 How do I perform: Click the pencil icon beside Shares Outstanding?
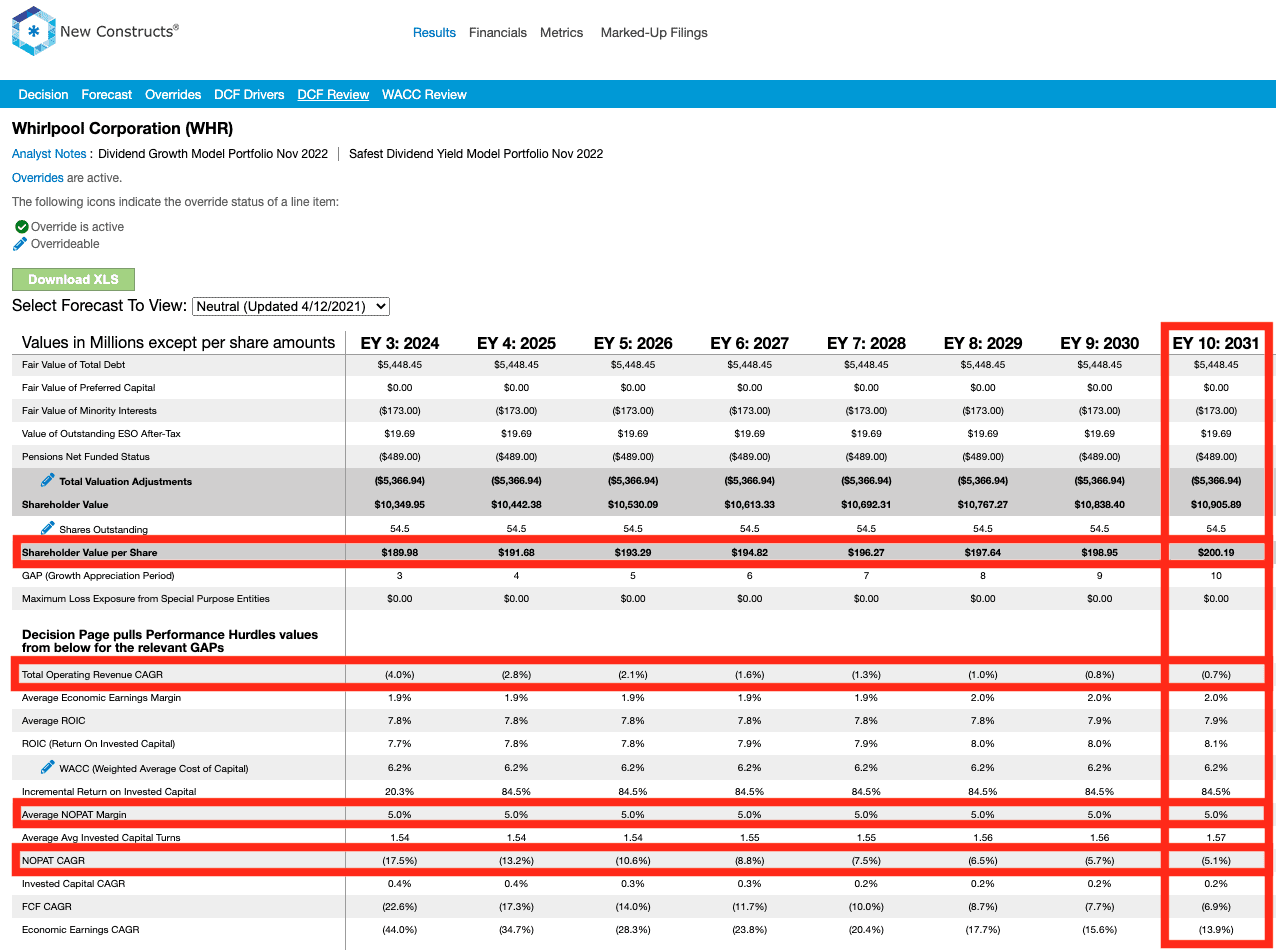(48, 528)
